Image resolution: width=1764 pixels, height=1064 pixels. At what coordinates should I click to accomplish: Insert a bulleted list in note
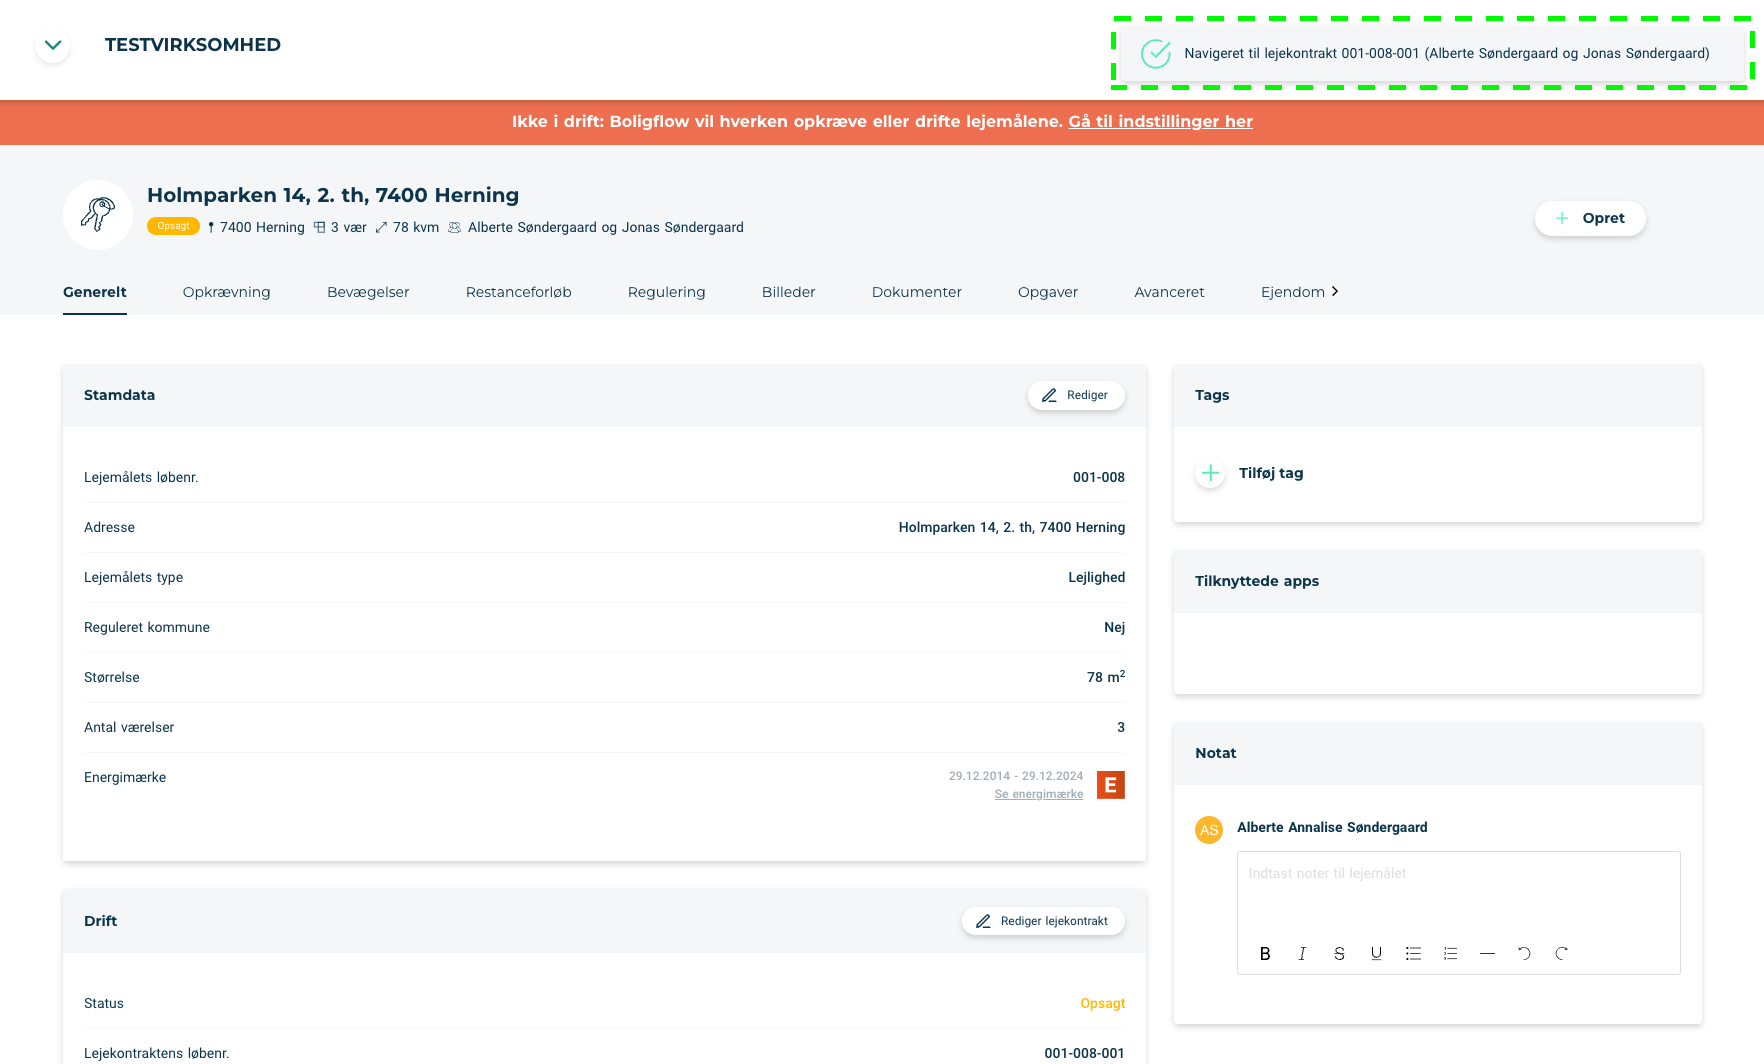pyautogui.click(x=1413, y=953)
